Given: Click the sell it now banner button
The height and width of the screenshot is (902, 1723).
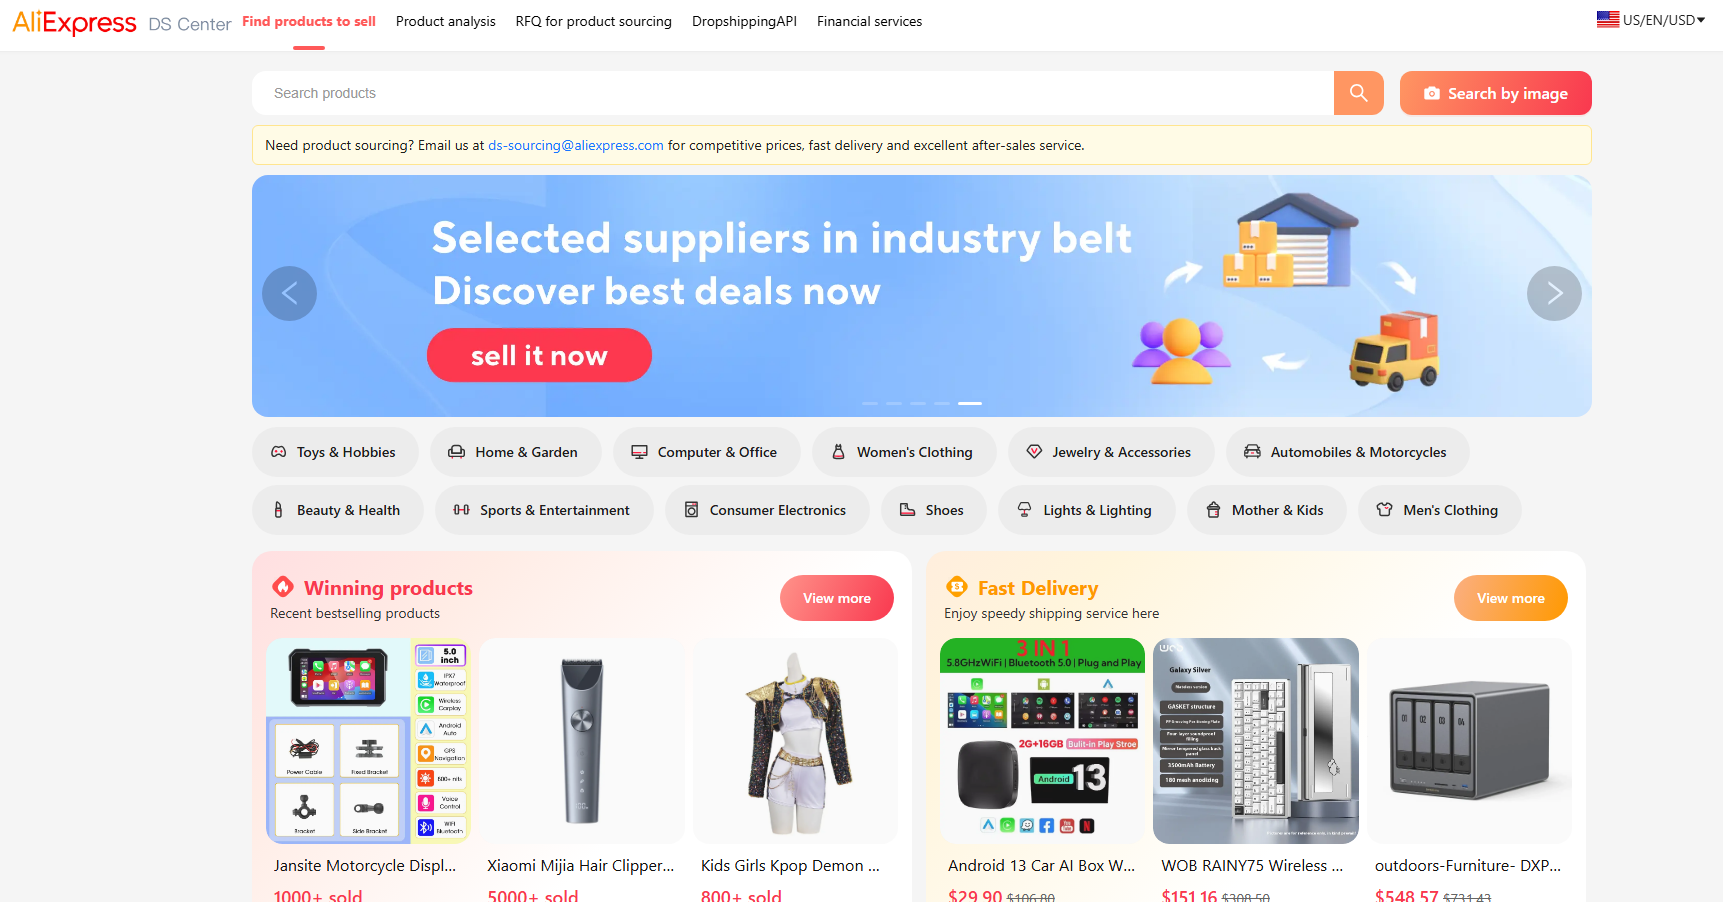Looking at the screenshot, I should pos(539,355).
